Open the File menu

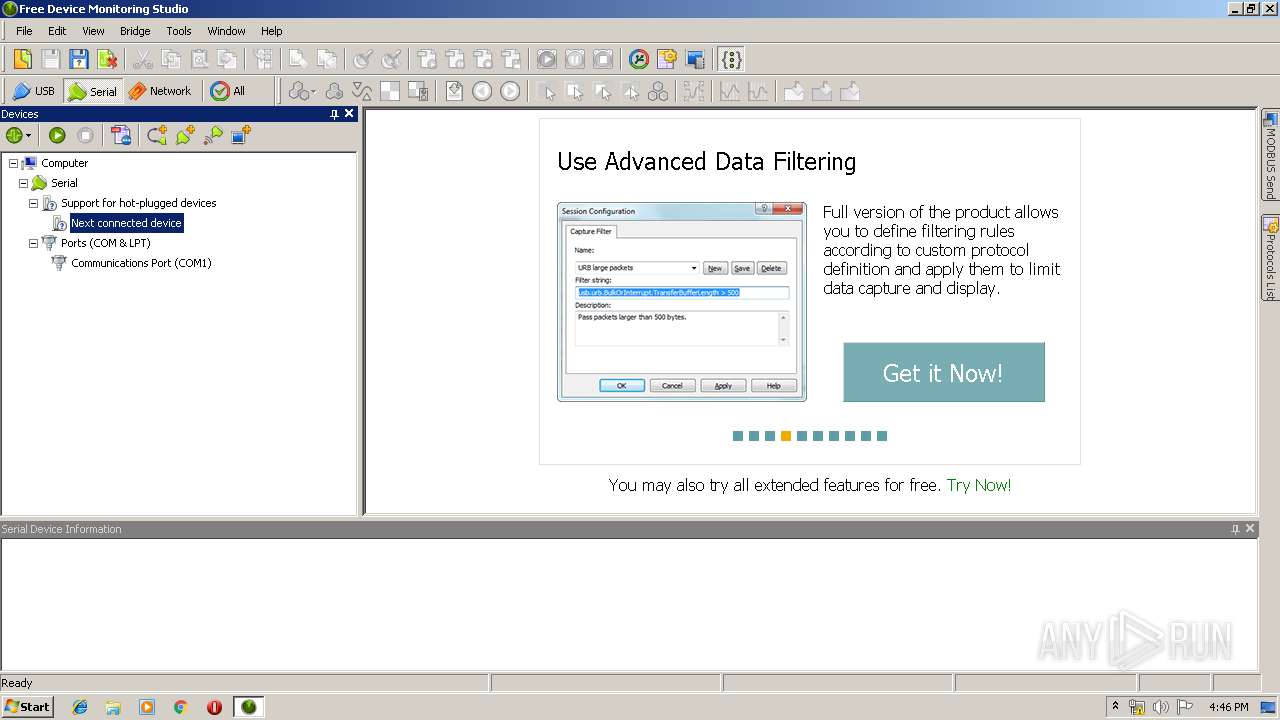tap(24, 31)
